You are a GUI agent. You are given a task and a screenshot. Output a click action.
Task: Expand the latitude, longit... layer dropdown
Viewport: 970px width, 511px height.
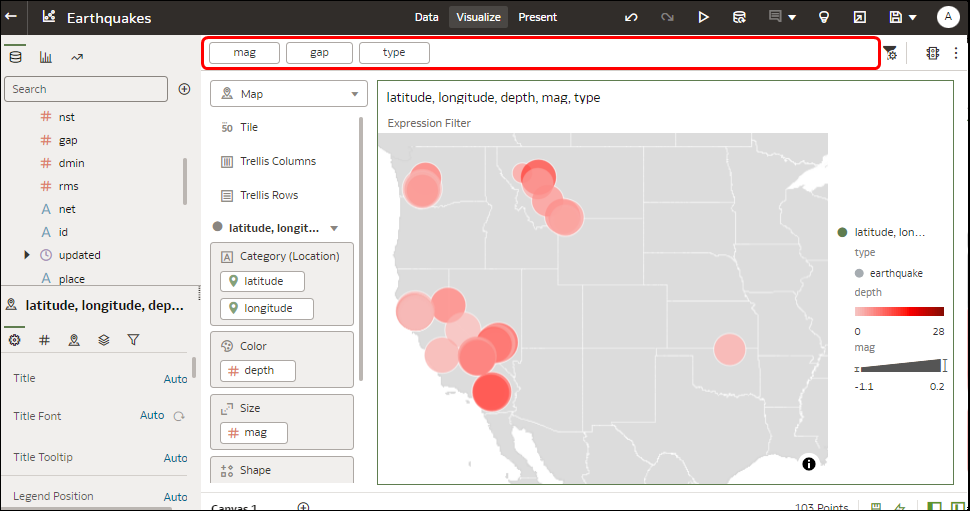334,228
